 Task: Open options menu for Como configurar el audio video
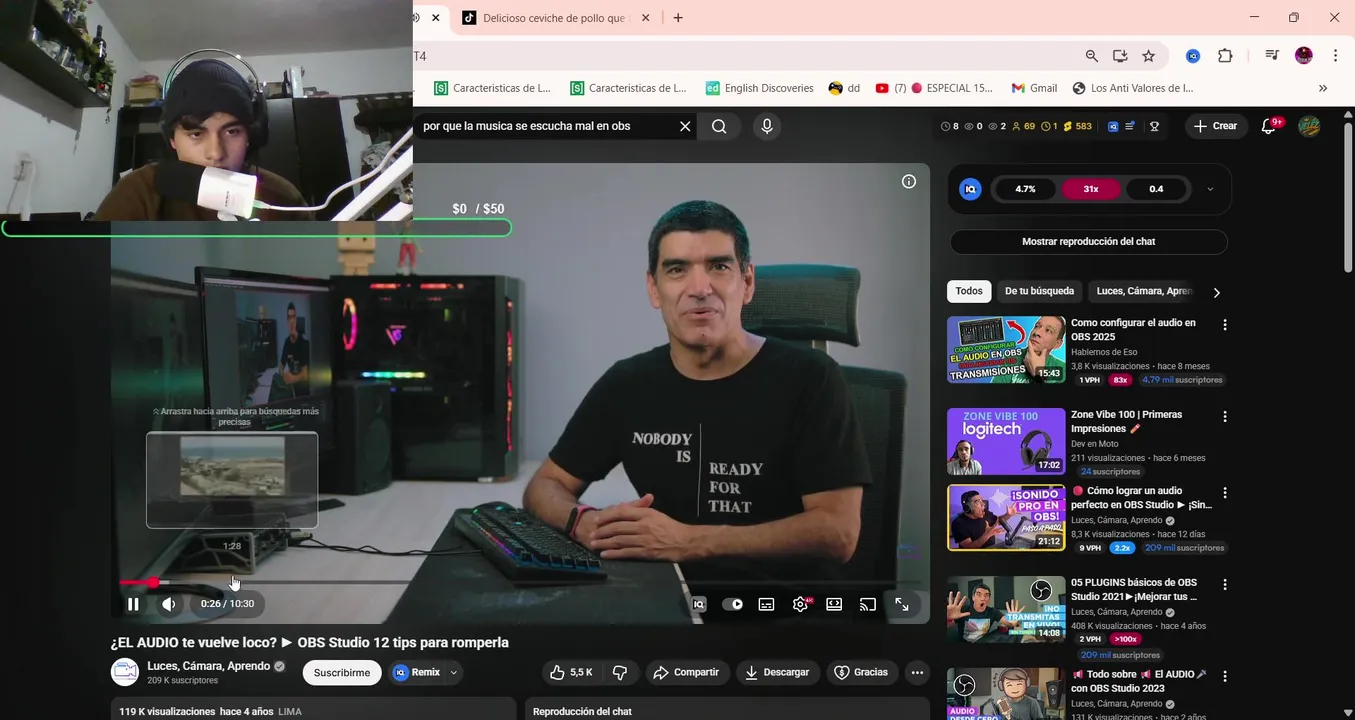click(x=1225, y=325)
